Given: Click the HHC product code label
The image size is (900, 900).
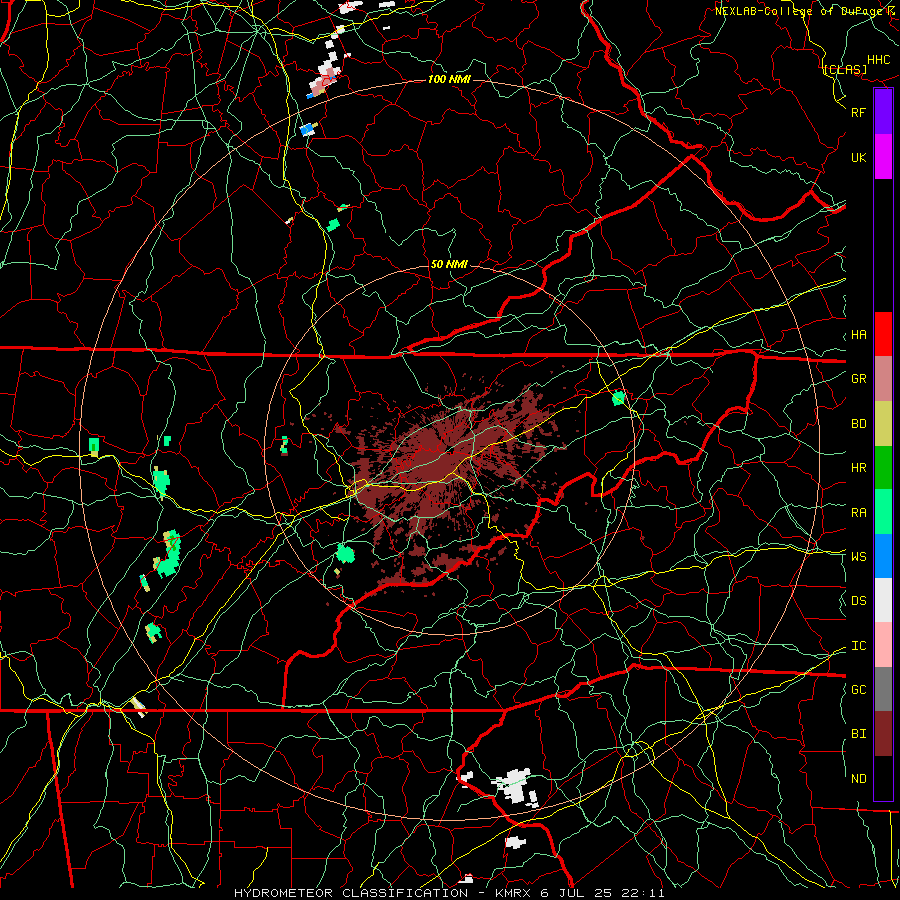Looking at the screenshot, I should (x=879, y=60).
